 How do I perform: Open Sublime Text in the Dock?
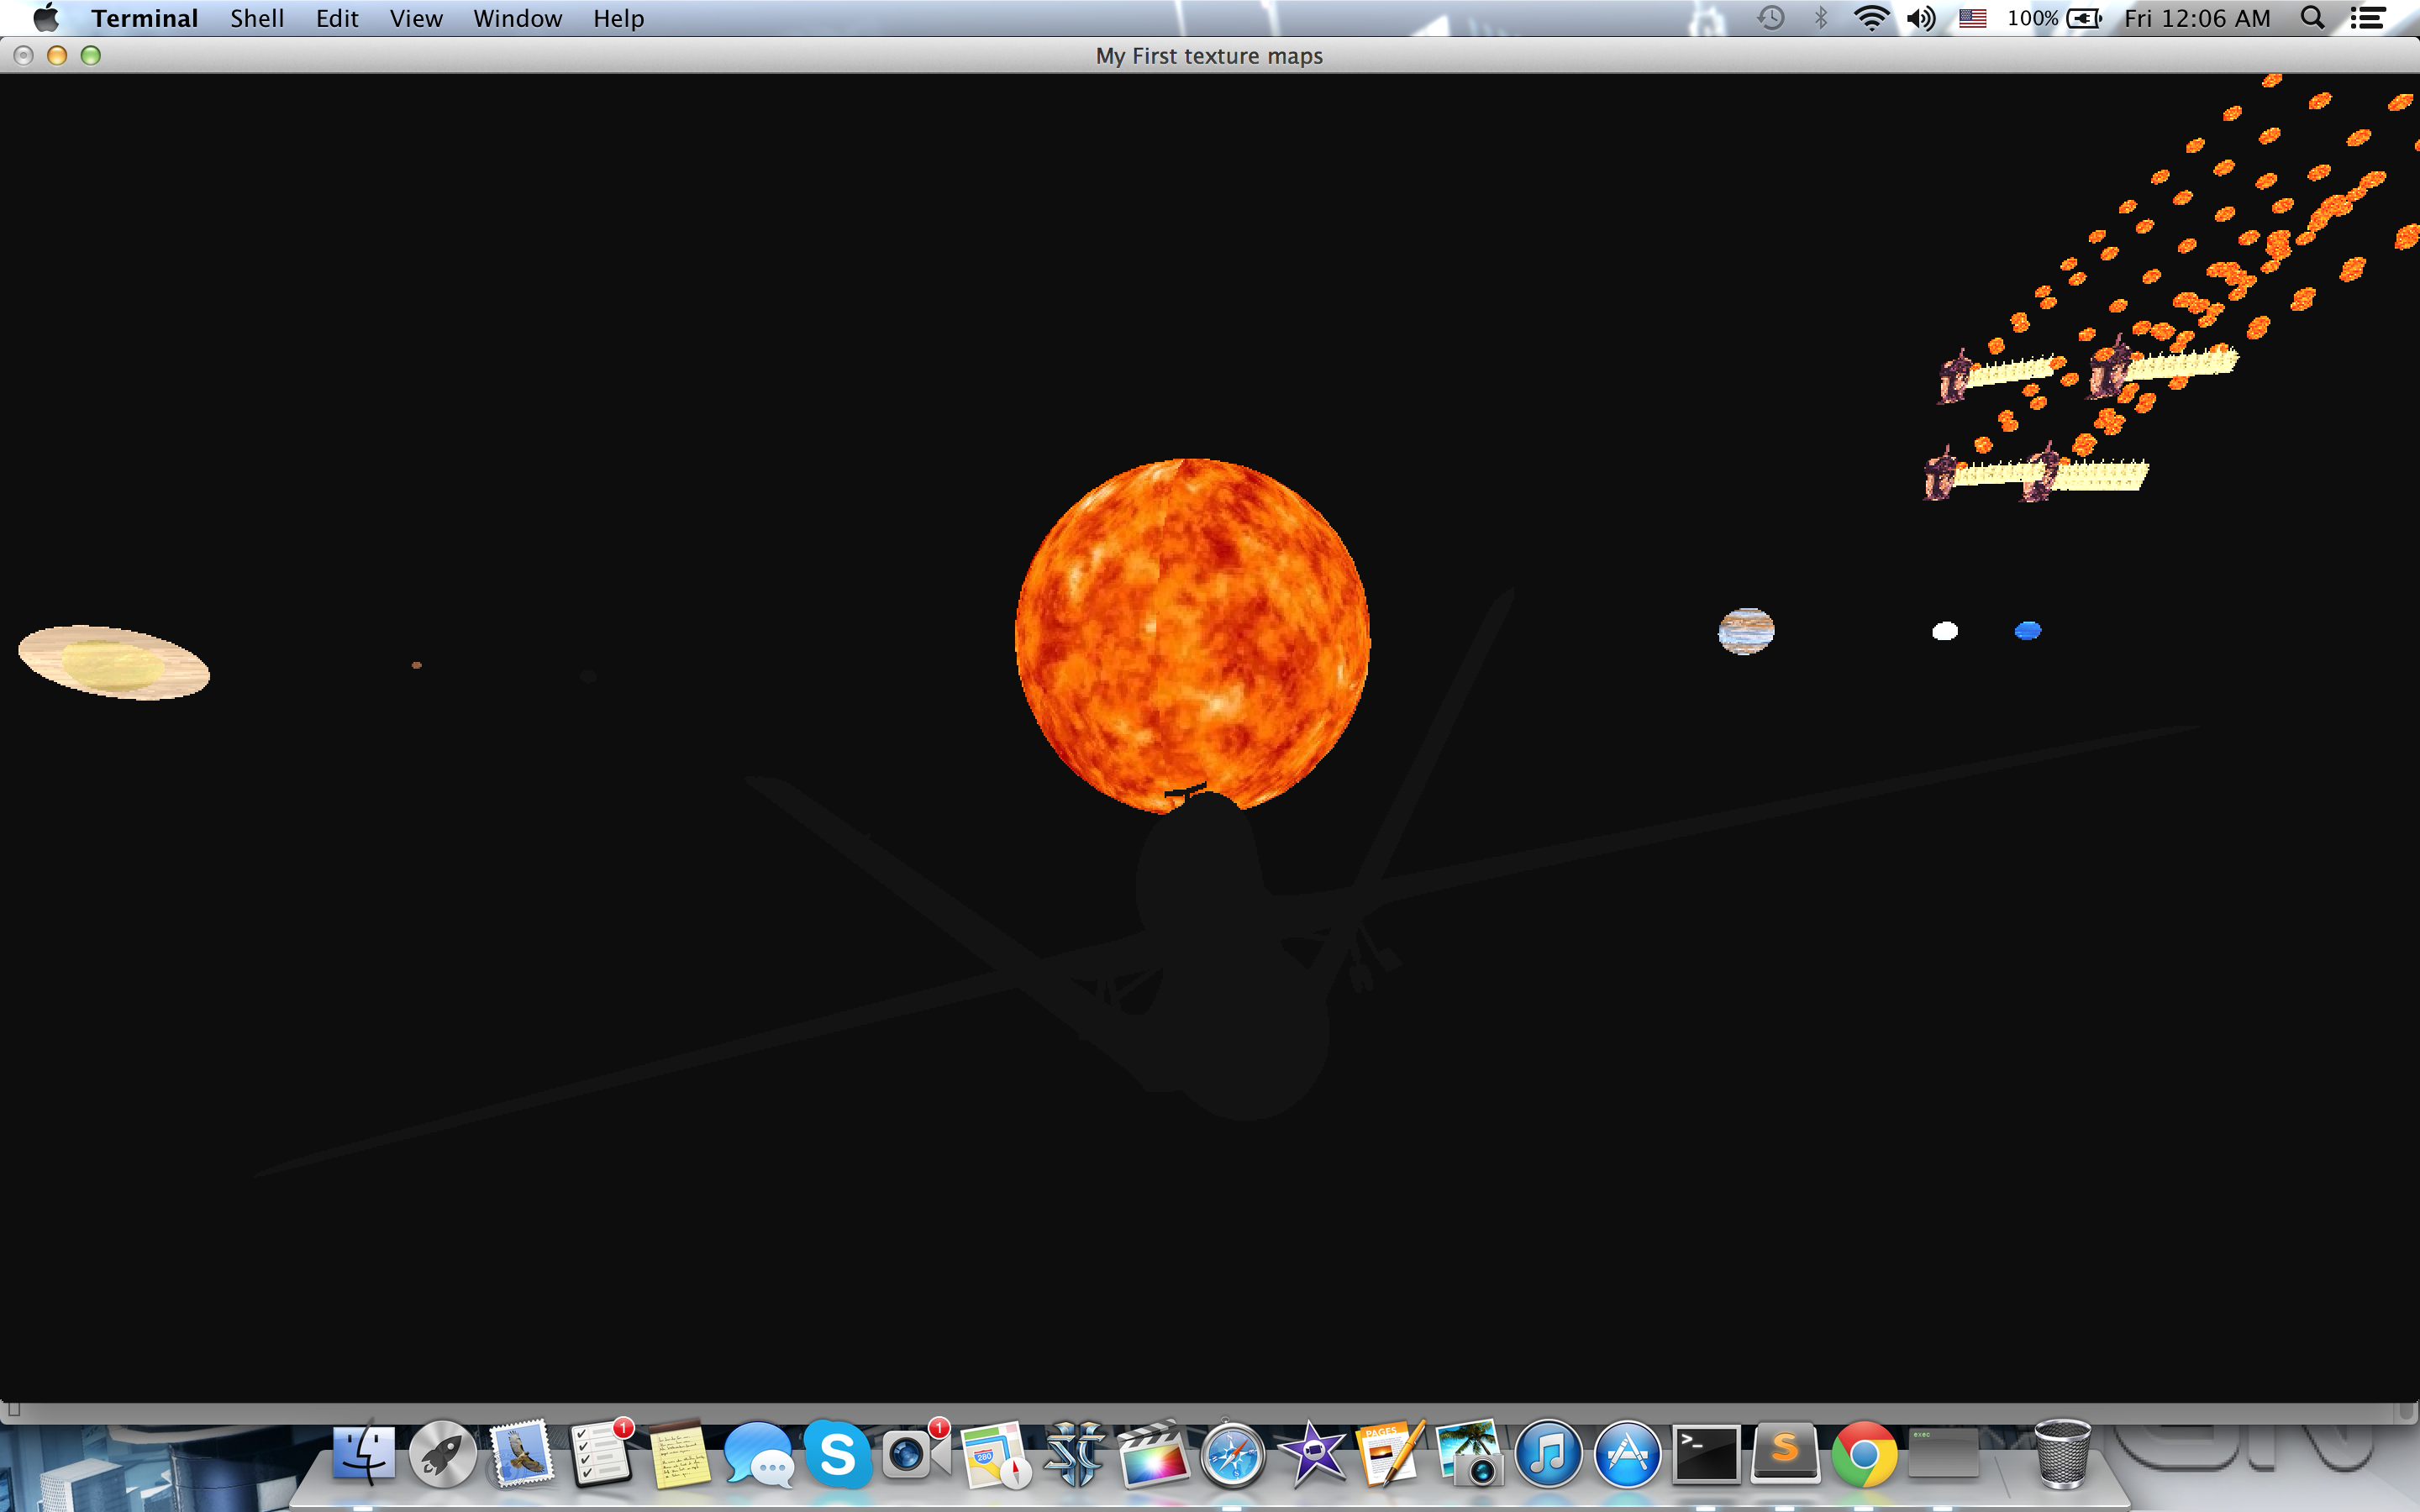point(1785,1453)
